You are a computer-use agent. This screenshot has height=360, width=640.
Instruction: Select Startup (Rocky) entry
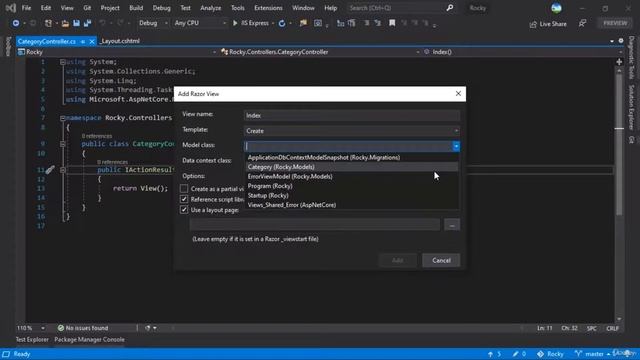click(352, 196)
